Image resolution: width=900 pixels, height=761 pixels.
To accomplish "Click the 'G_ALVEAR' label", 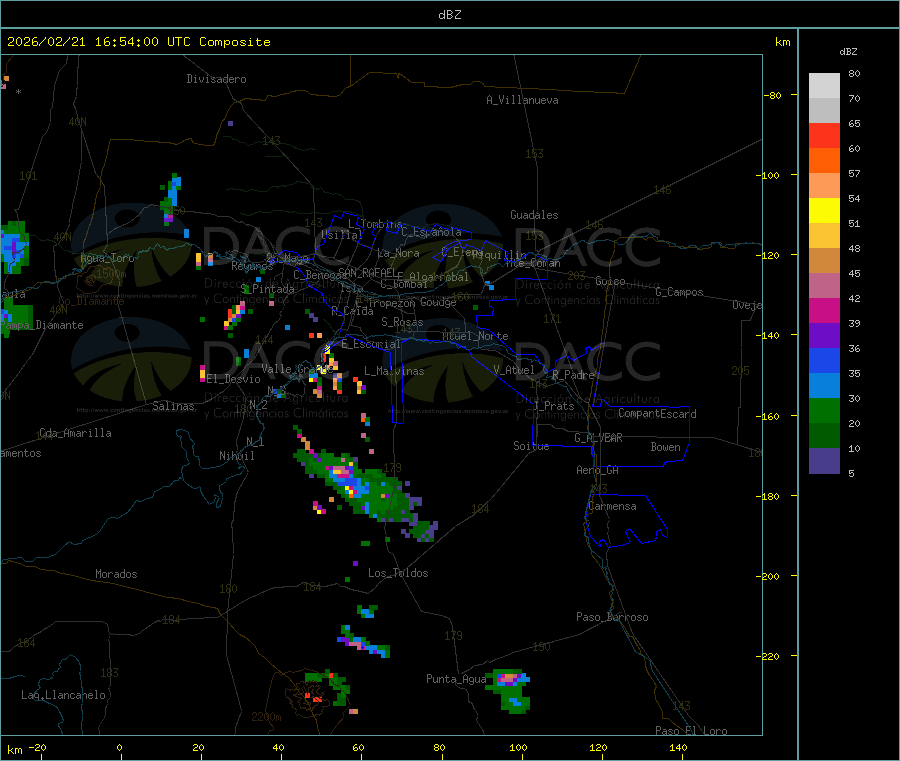I will coord(599,438).
